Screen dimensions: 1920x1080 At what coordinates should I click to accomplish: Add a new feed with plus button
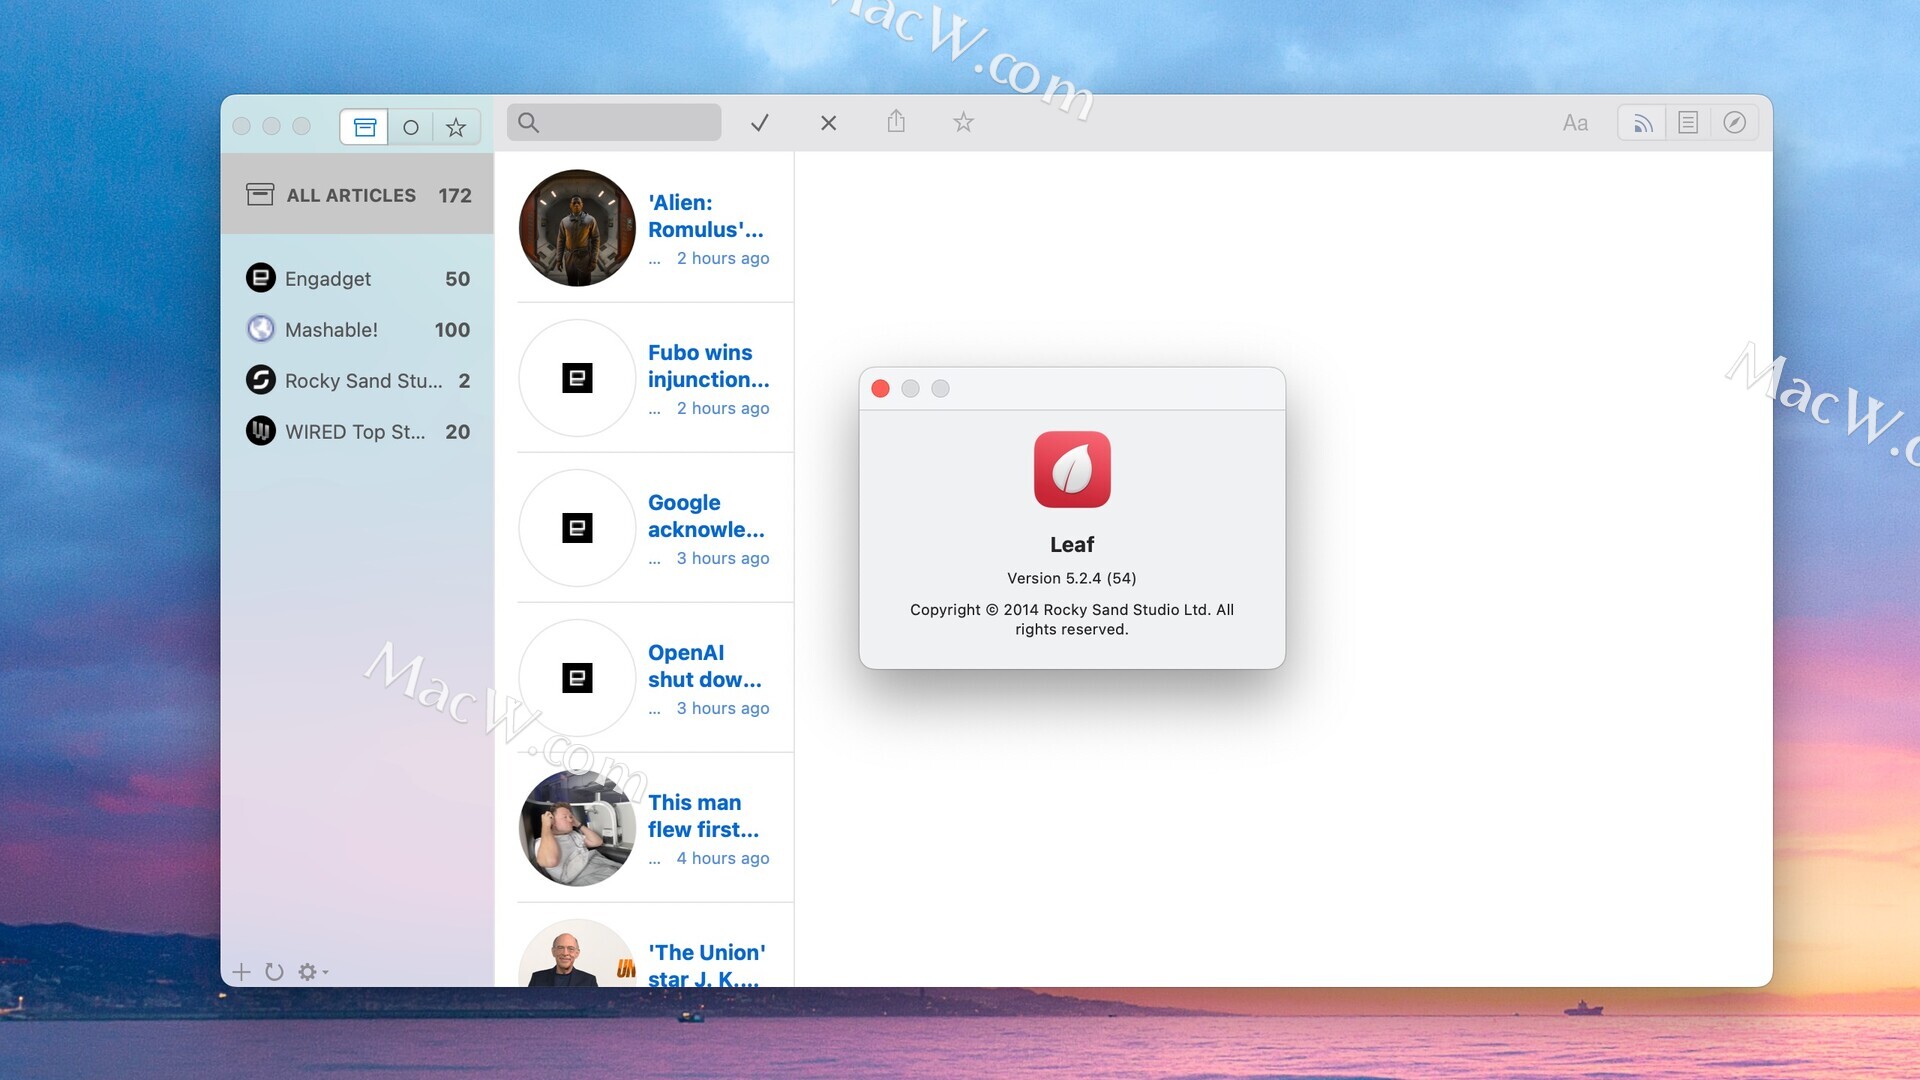[x=241, y=972]
